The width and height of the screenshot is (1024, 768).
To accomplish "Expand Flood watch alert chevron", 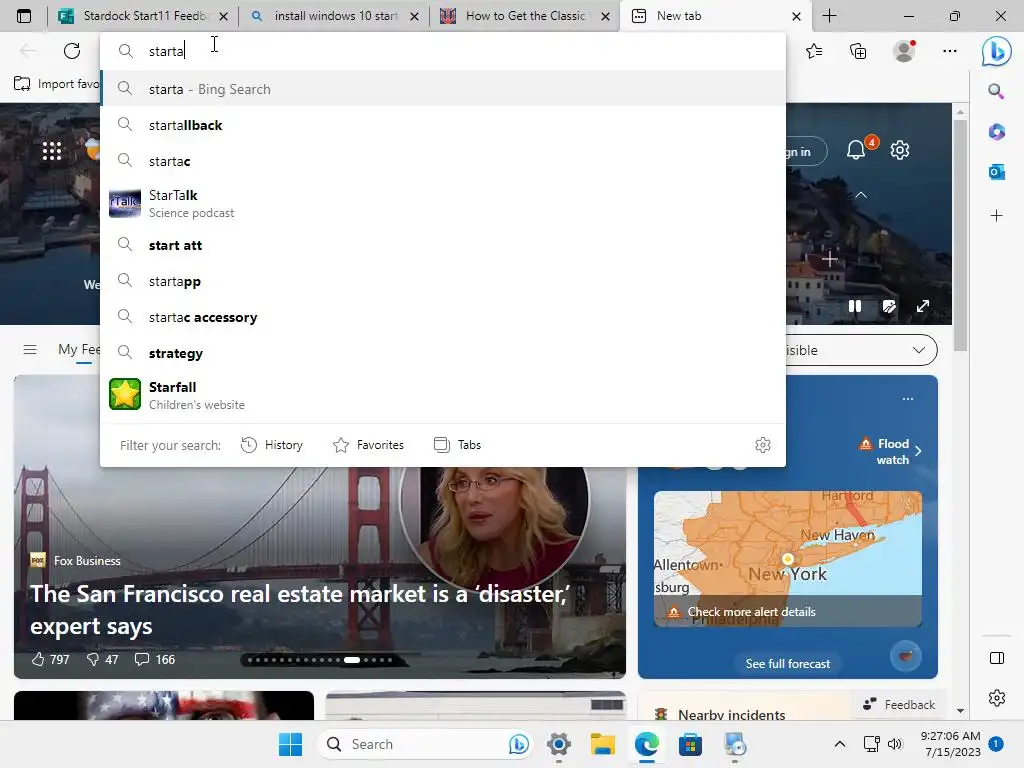I will point(918,451).
